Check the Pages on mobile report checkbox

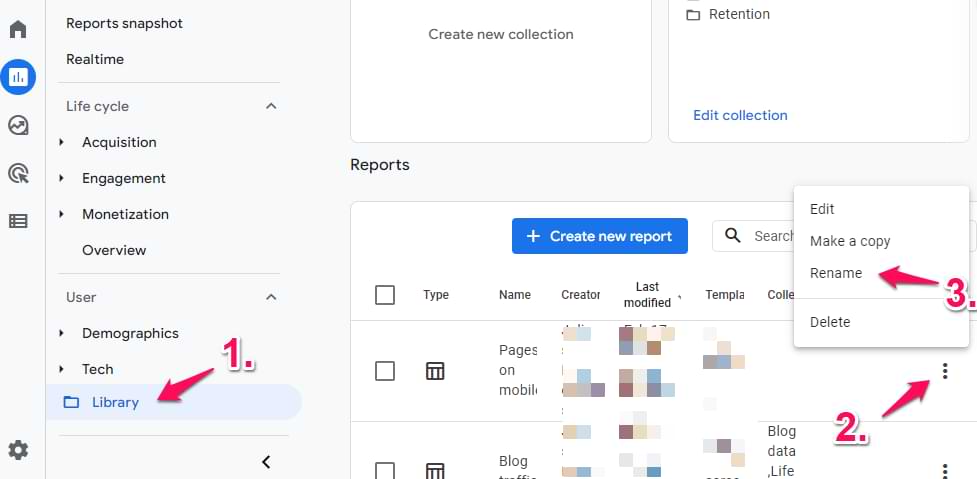click(385, 371)
